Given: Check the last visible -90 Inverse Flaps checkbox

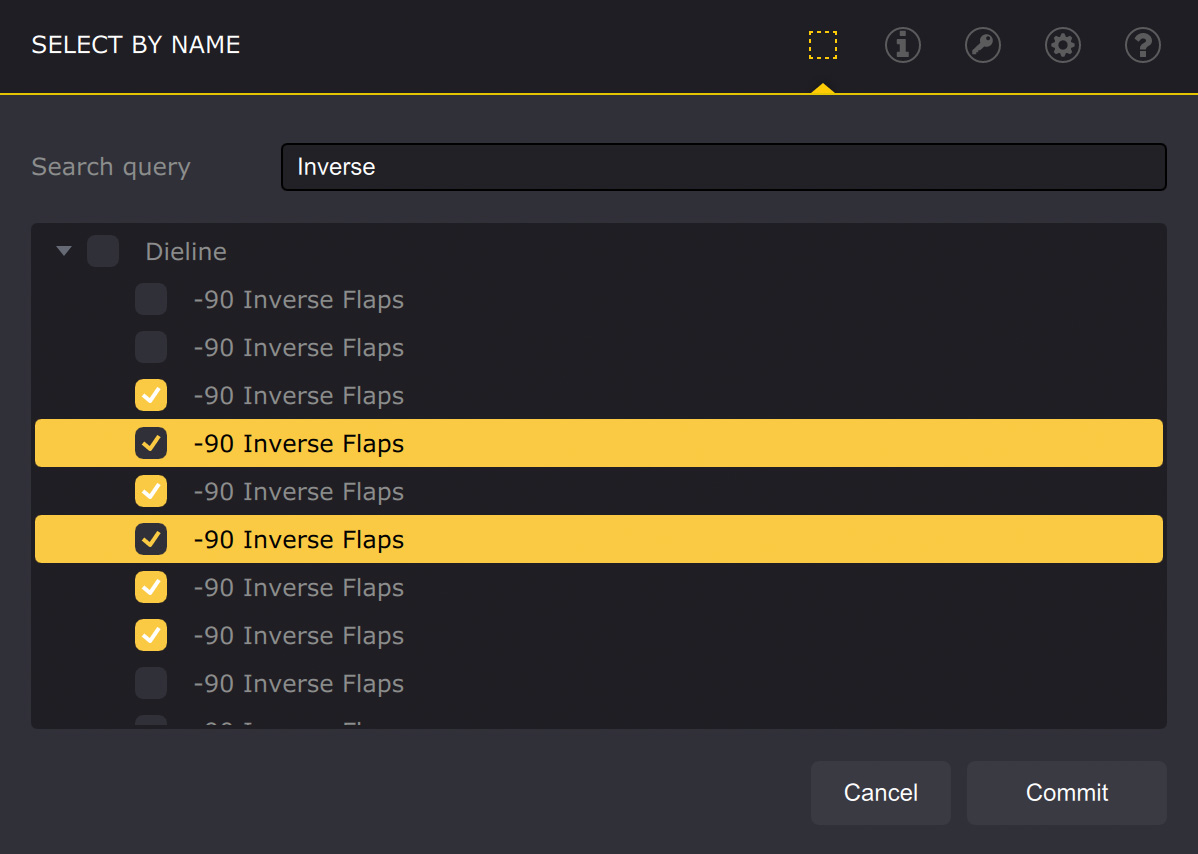Looking at the screenshot, I should coord(150,683).
